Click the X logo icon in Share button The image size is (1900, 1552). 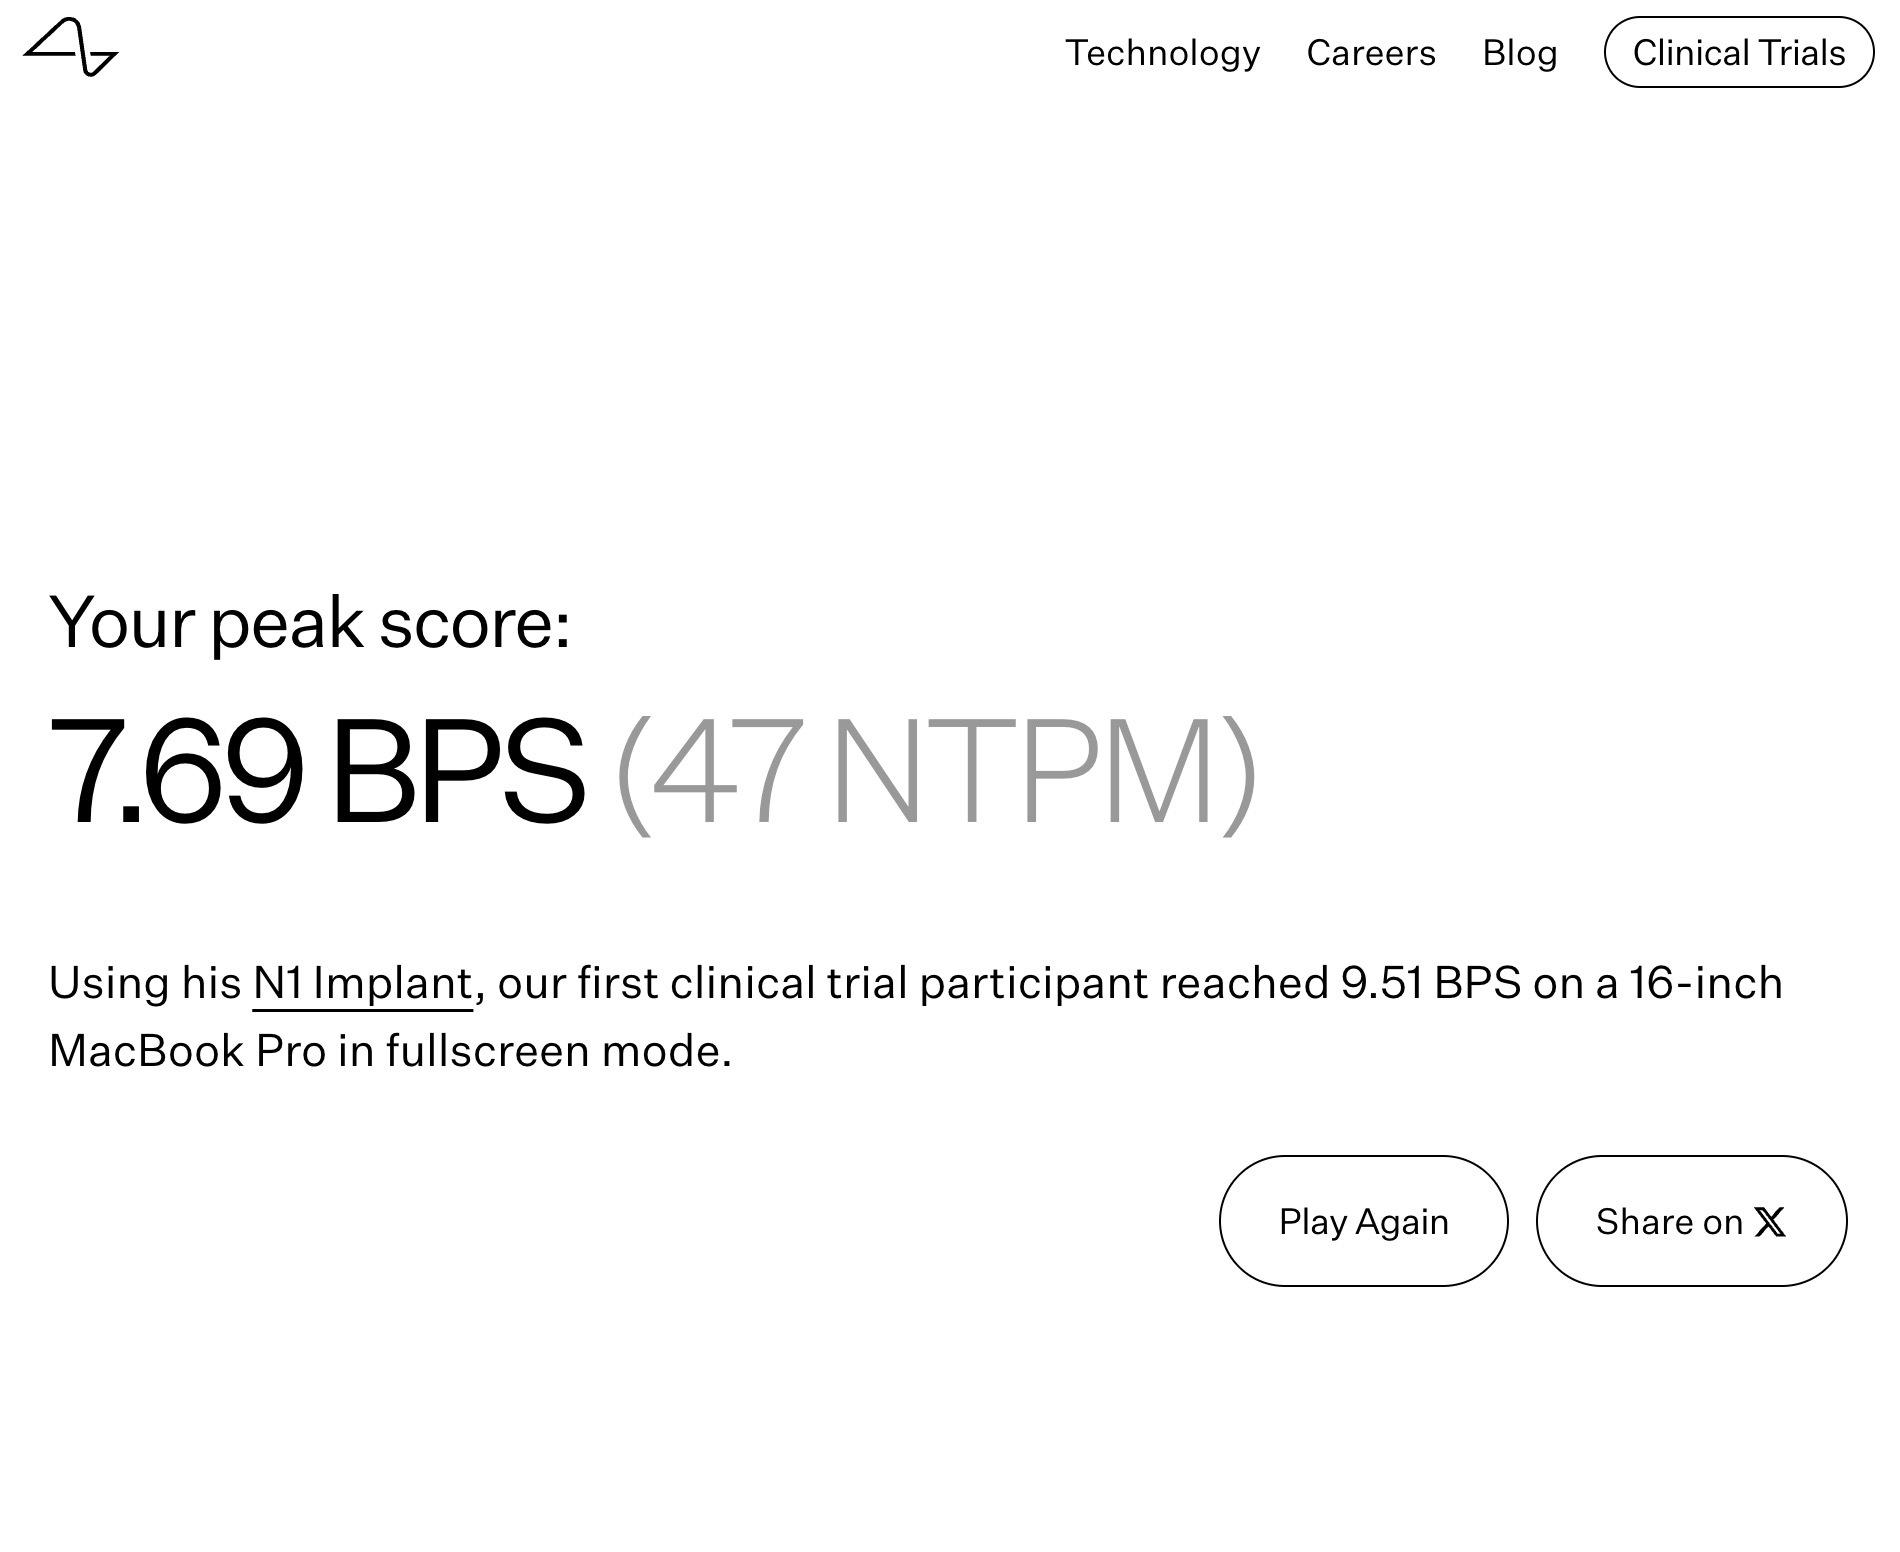tap(1769, 1222)
